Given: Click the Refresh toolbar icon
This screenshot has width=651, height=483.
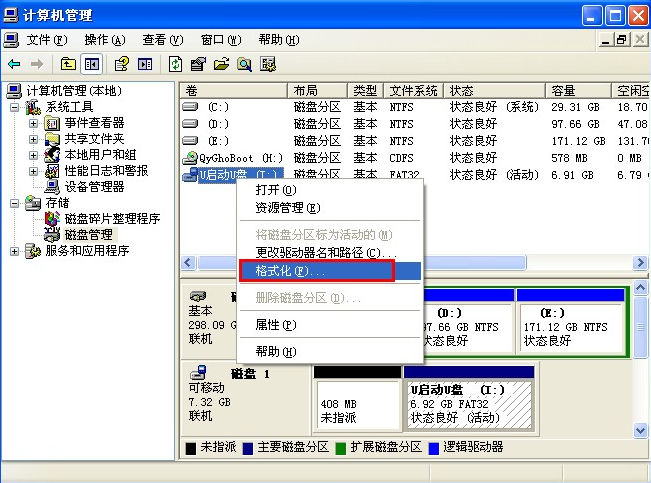Looking at the screenshot, I should point(176,64).
